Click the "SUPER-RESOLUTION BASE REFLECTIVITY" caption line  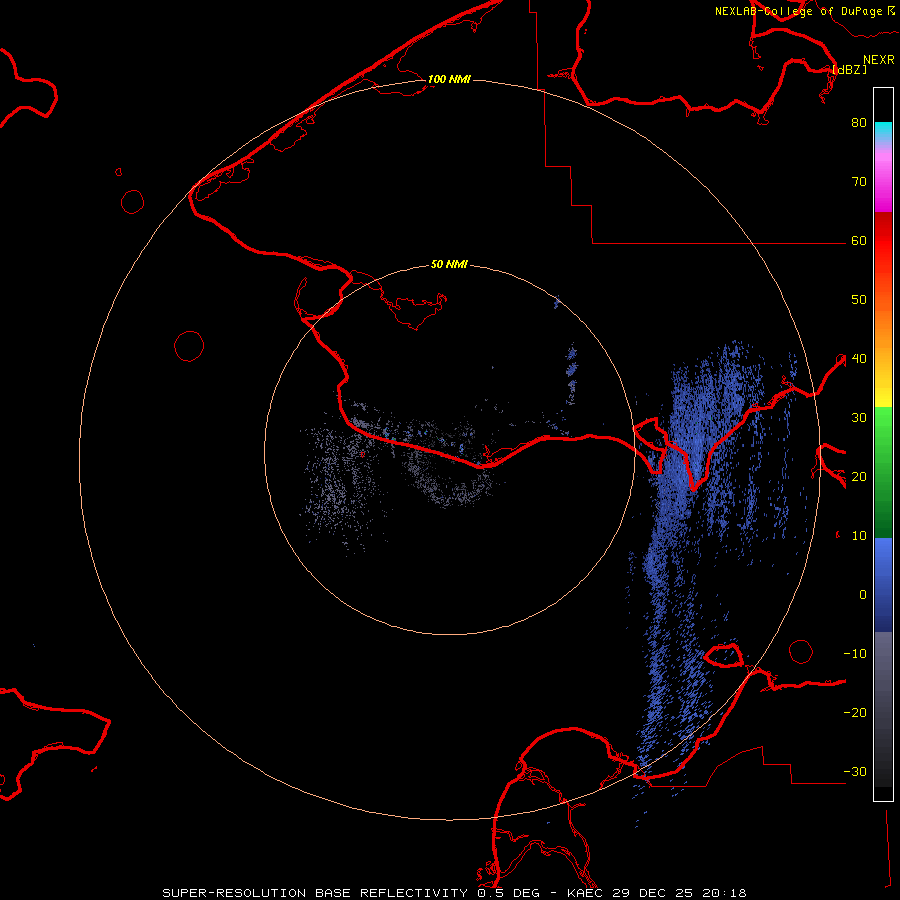coord(455,893)
